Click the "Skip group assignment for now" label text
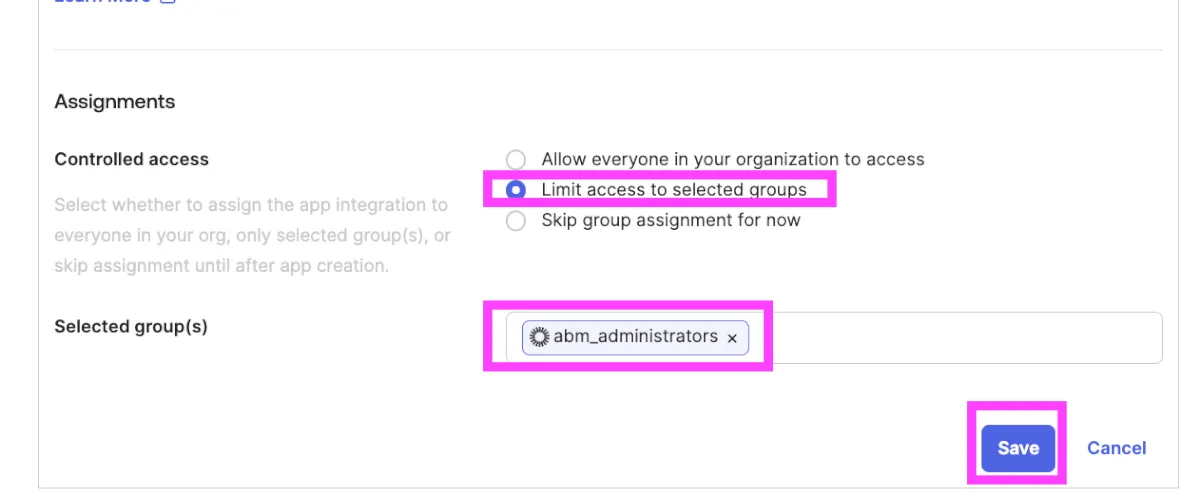 (670, 221)
